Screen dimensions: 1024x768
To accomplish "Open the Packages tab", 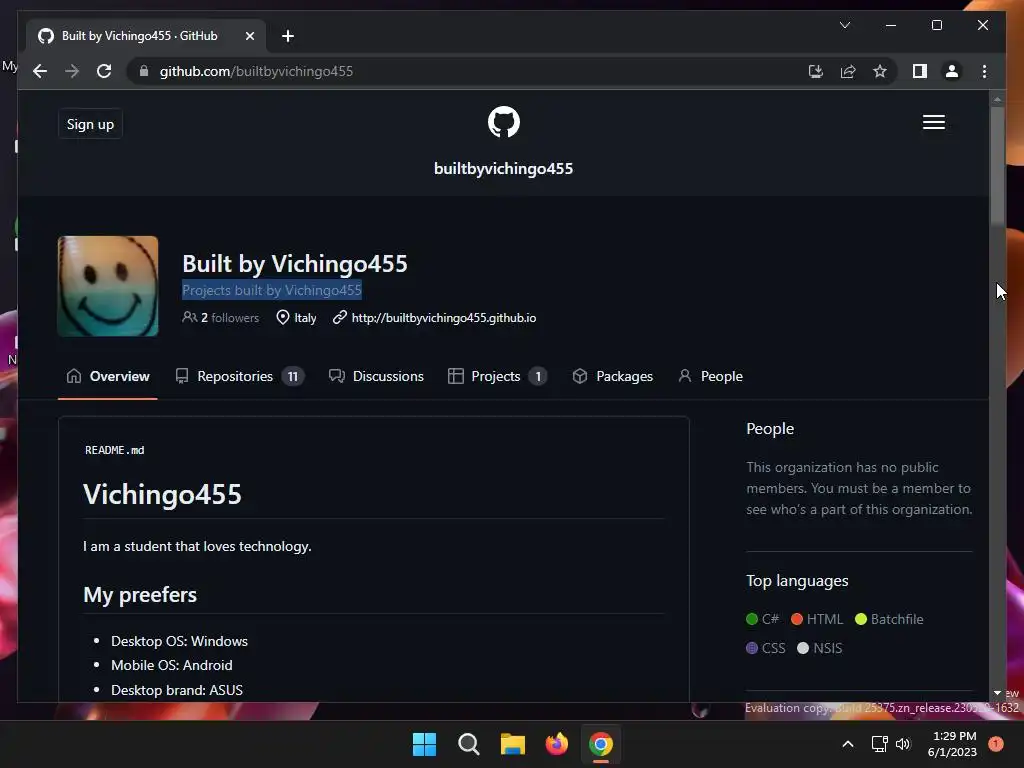I will click(612, 376).
